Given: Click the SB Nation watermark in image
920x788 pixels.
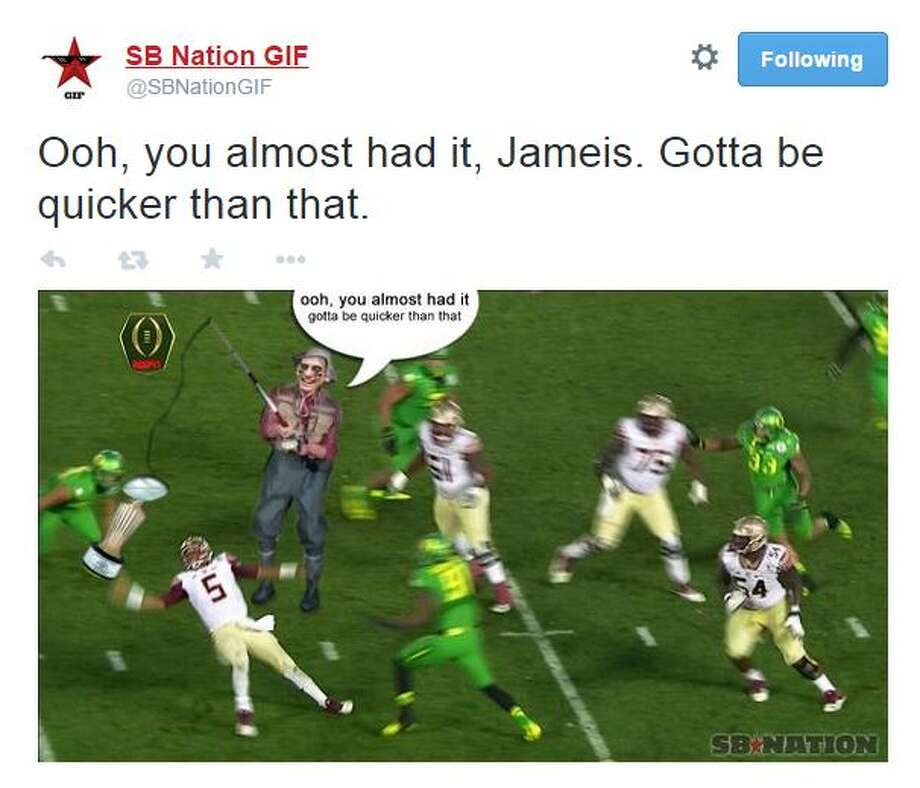Looking at the screenshot, I should point(794,745).
